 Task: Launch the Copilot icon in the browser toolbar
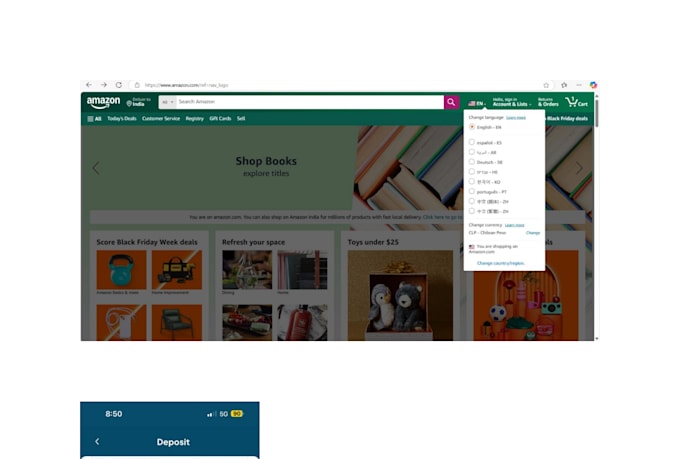593,85
